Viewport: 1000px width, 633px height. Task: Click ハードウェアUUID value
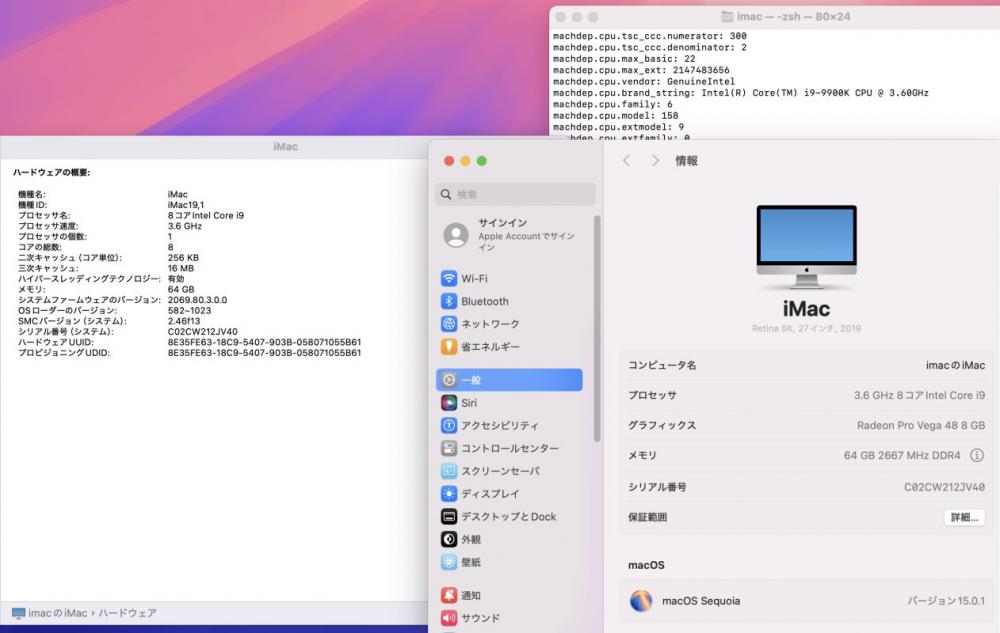264,342
